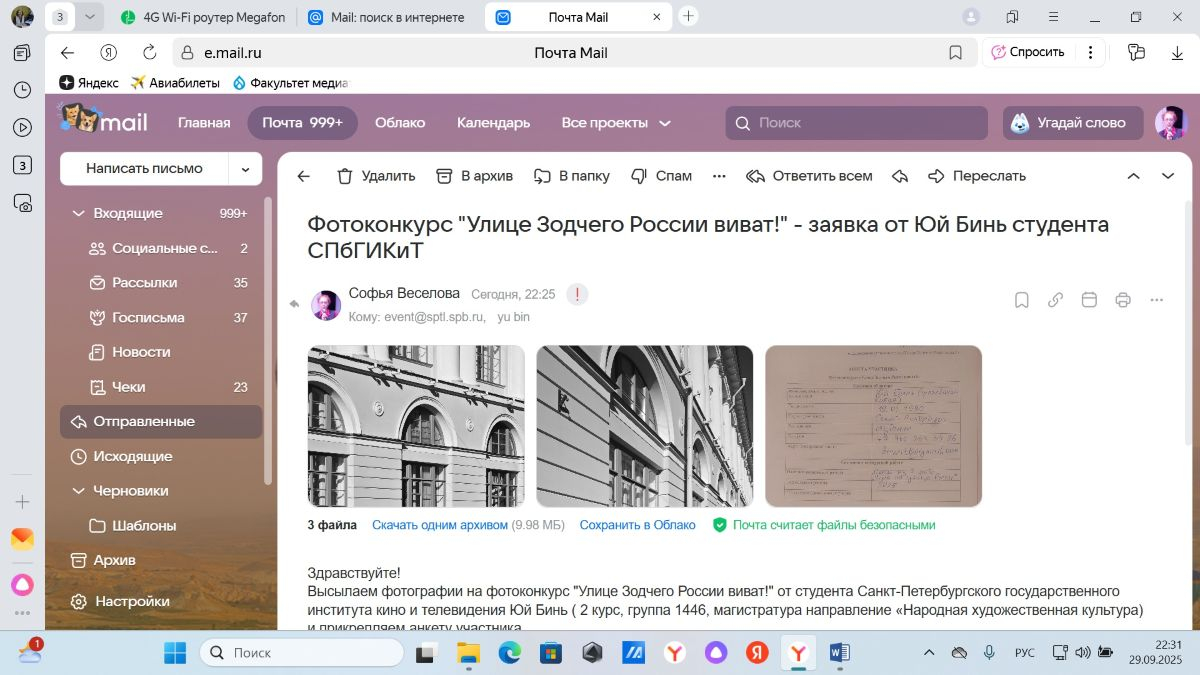Toggle page bookmark in the address bar
The image size is (1200, 675).
(x=955, y=53)
